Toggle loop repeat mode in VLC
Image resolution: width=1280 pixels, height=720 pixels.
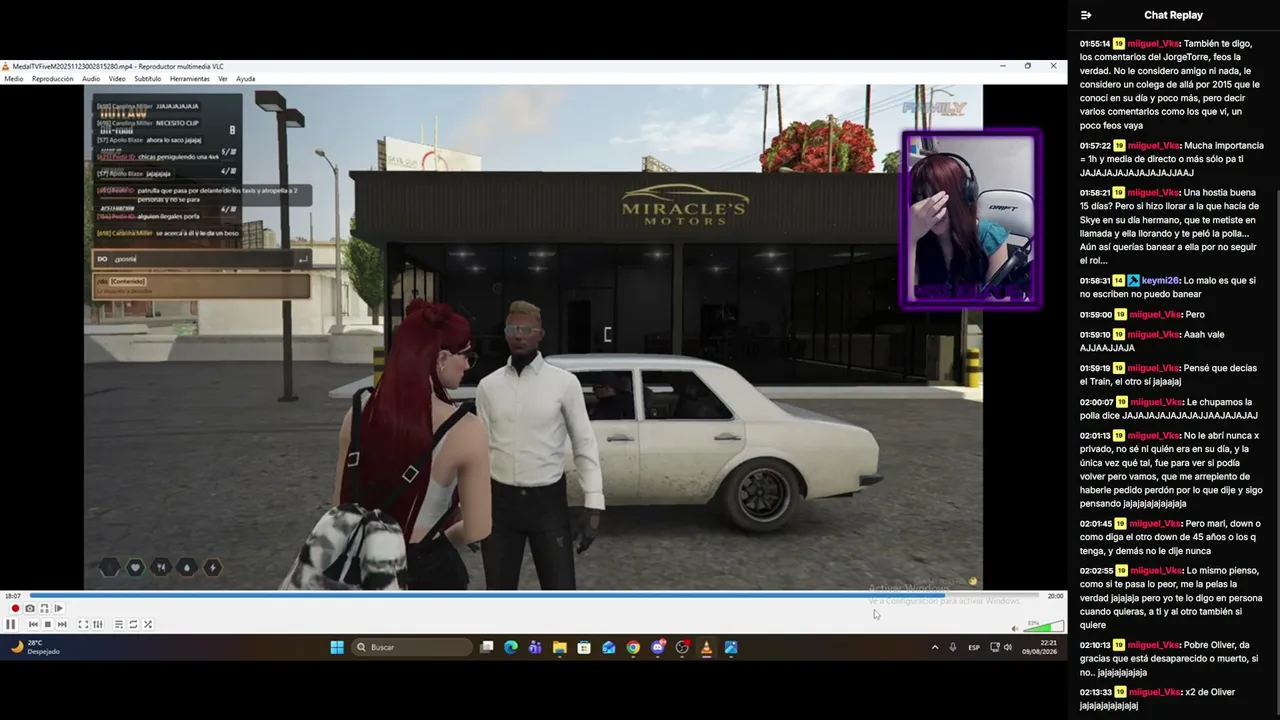pyautogui.click(x=133, y=624)
